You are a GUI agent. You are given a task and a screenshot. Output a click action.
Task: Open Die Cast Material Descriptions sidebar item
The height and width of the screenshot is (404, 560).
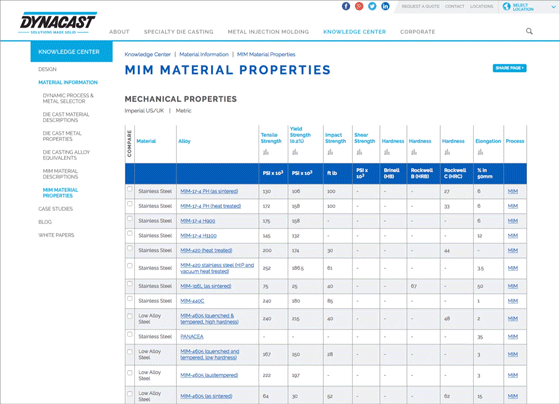(x=66, y=117)
